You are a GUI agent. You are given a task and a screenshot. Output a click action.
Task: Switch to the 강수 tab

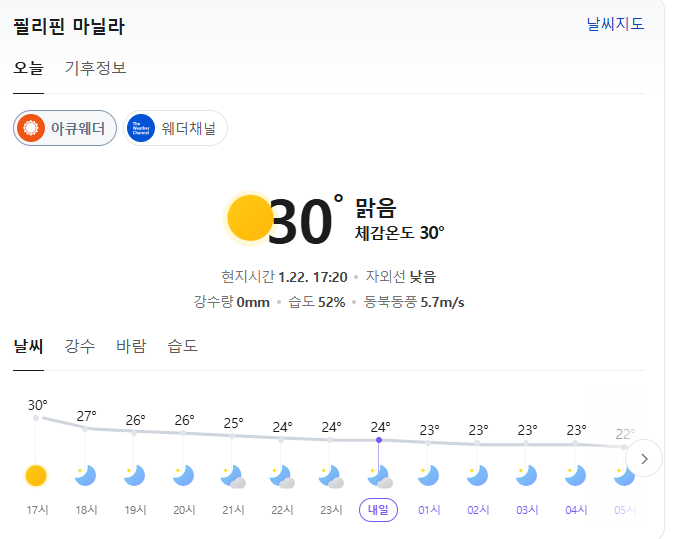80,346
